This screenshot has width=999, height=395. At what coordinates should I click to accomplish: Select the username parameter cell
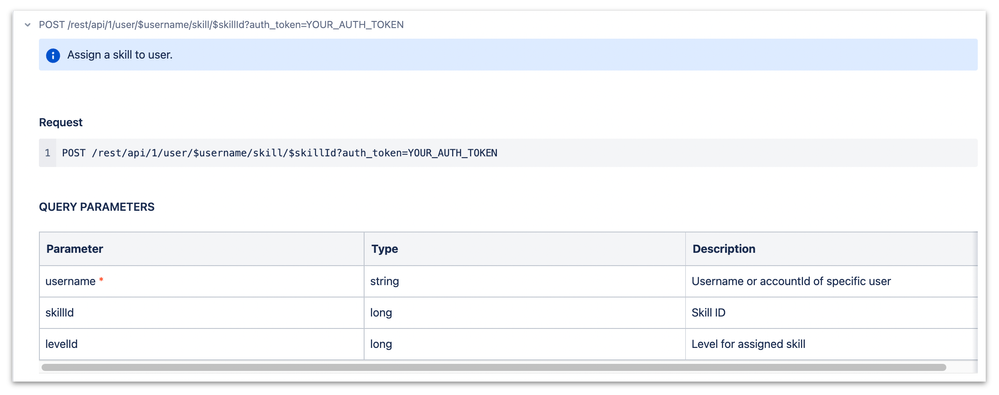[202, 281]
